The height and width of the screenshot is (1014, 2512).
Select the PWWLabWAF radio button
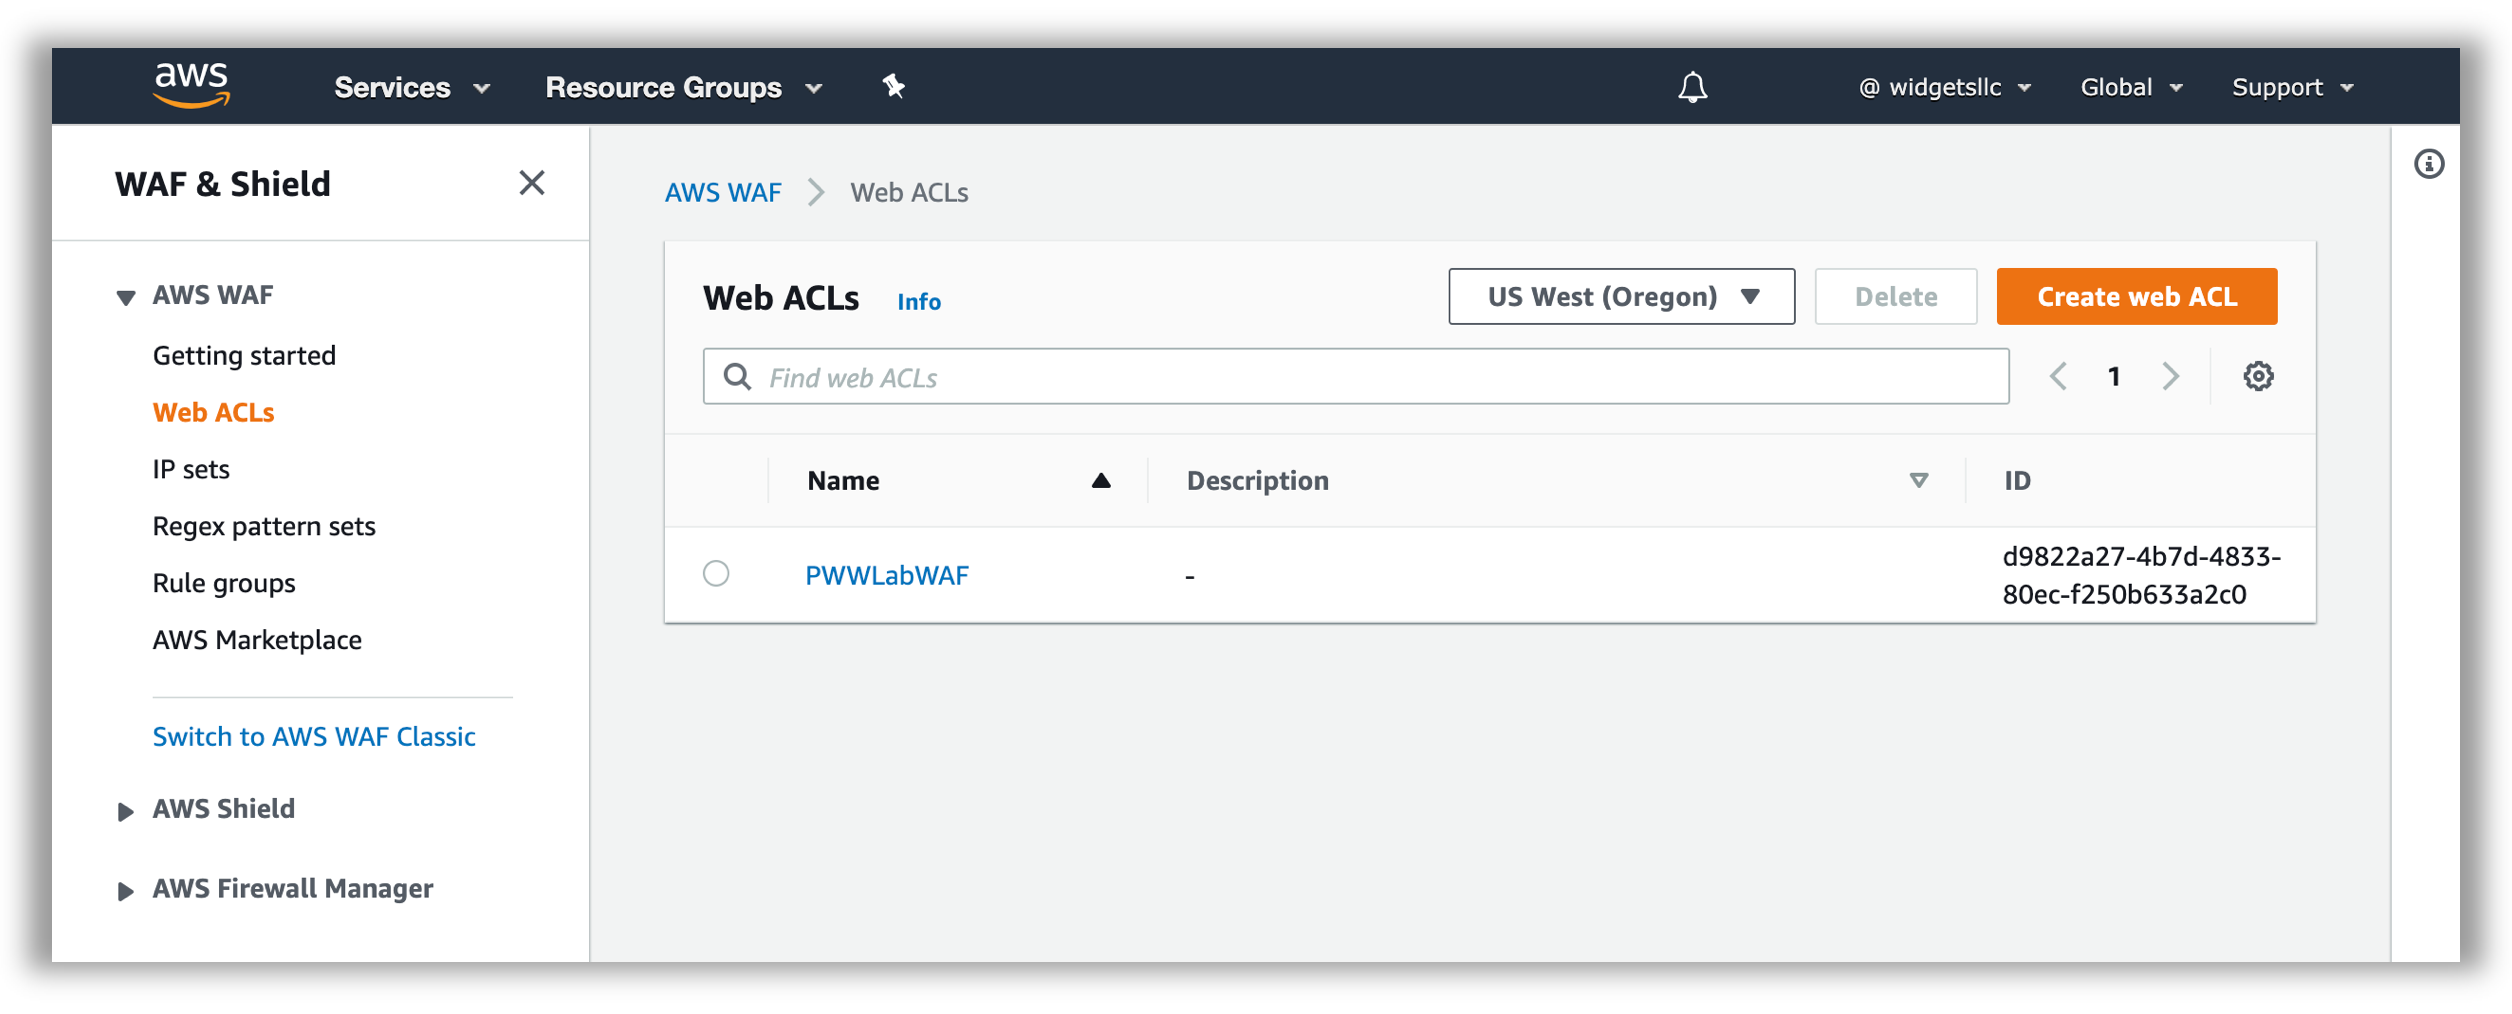pyautogui.click(x=716, y=574)
